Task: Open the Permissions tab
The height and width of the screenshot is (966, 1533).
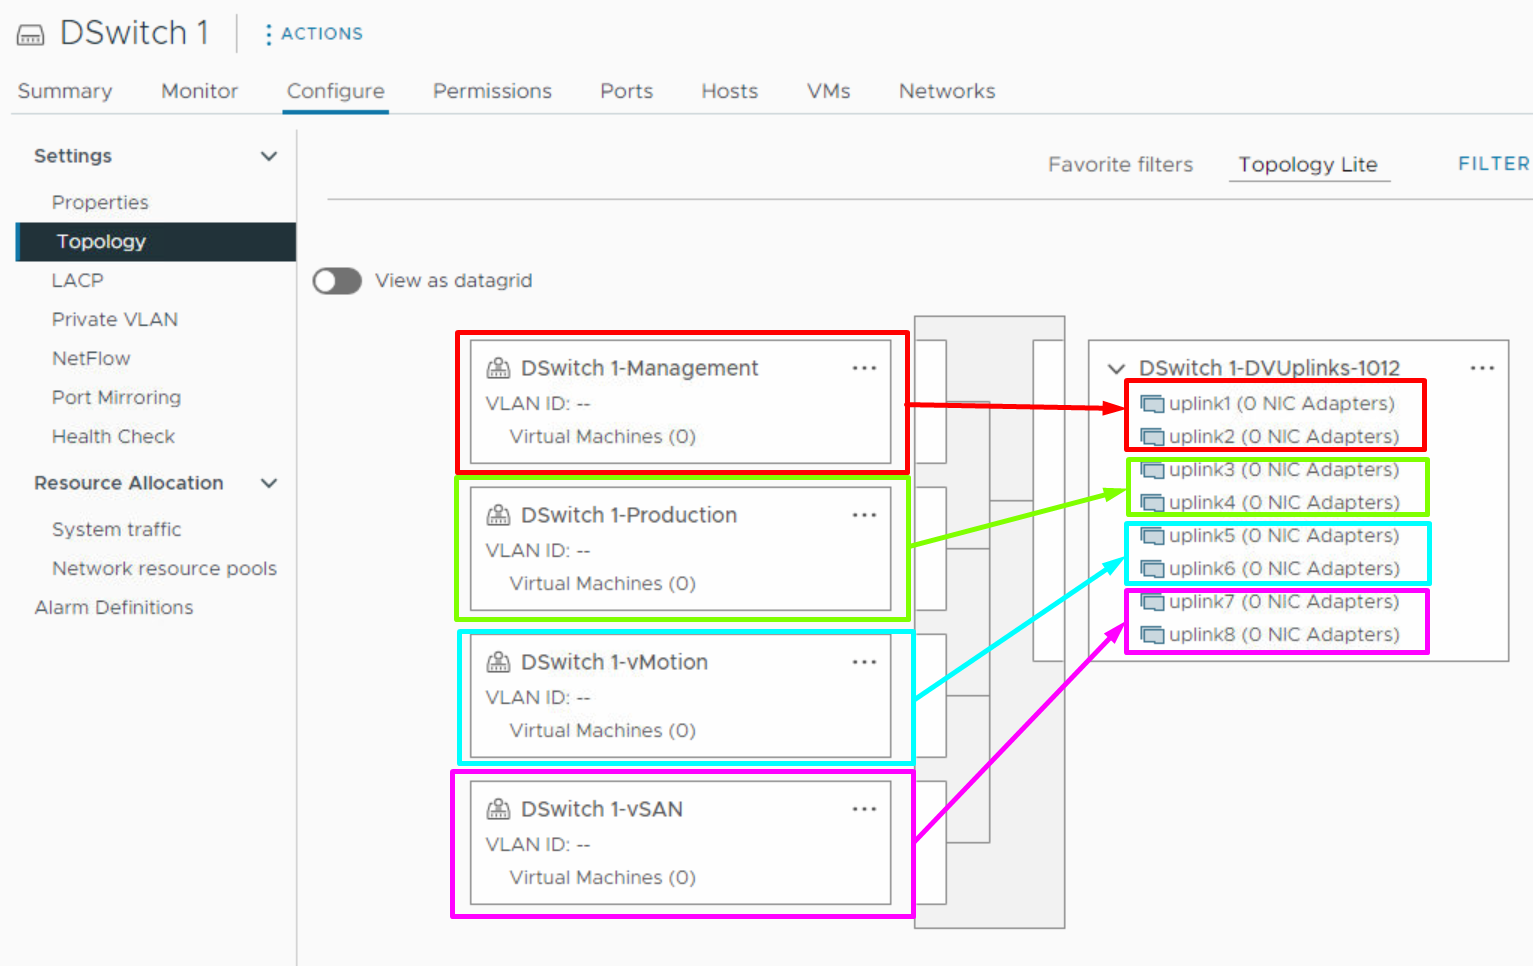Action: (x=492, y=91)
